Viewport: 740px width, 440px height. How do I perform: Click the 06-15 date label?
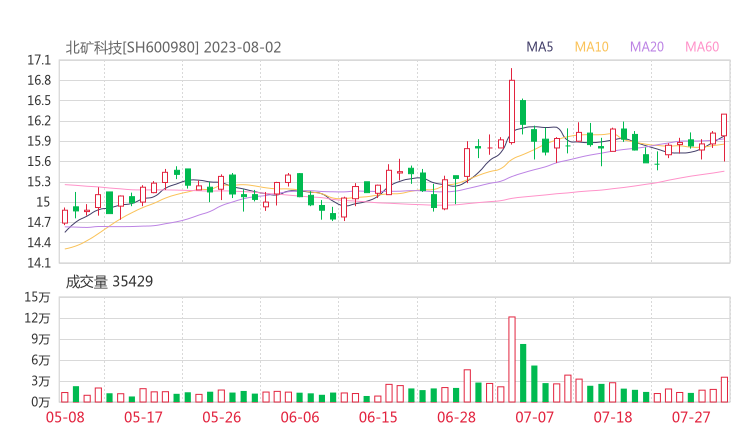click(378, 418)
